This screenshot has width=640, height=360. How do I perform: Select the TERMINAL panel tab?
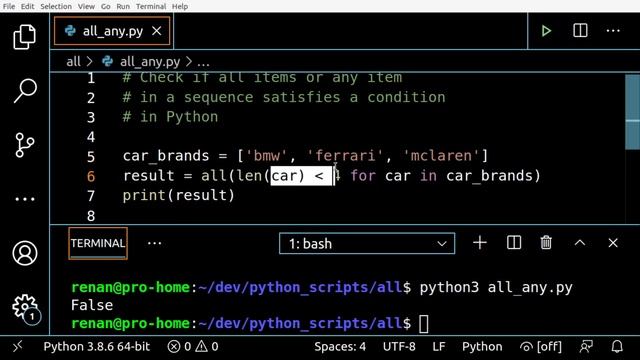(98, 243)
